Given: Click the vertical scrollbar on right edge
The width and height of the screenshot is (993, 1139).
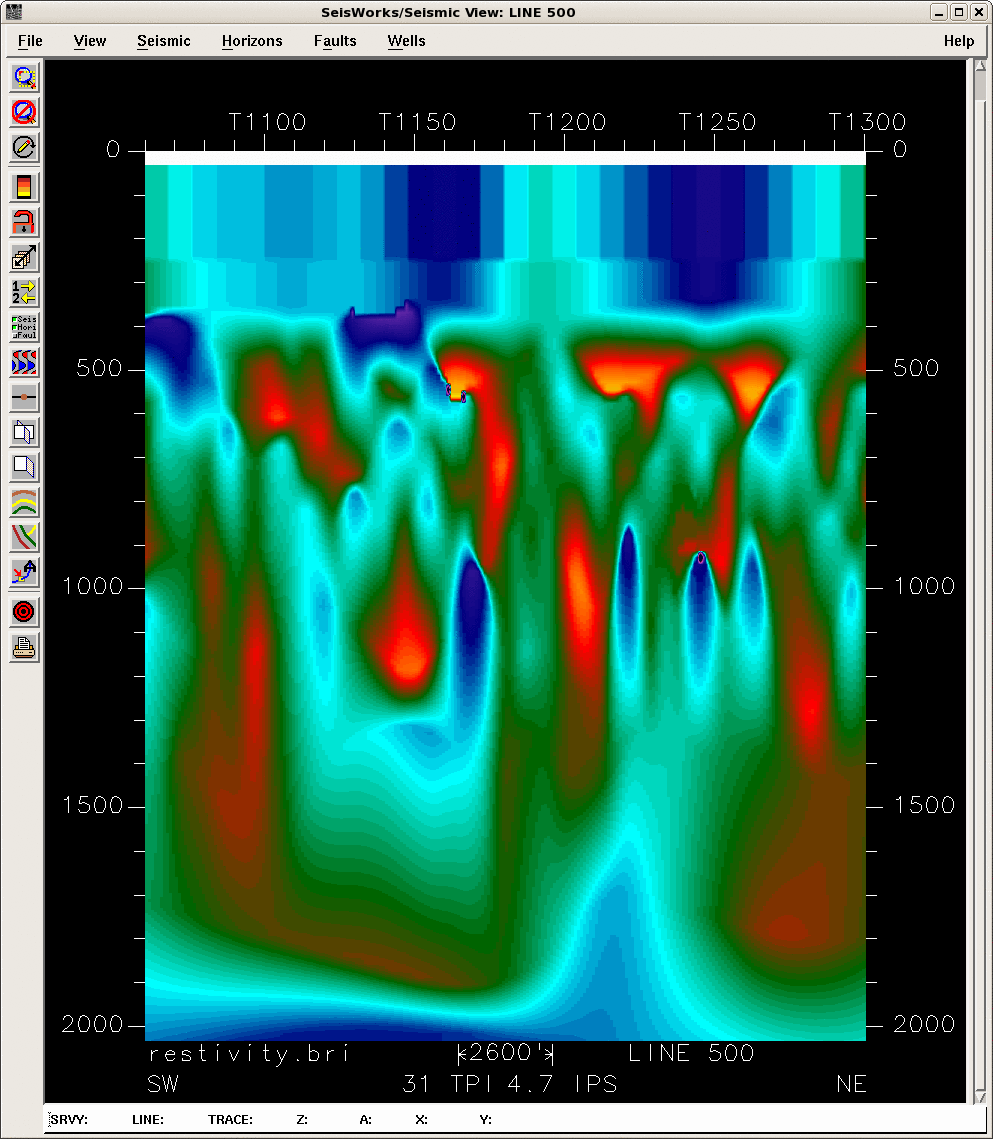Looking at the screenshot, I should tap(980, 580).
